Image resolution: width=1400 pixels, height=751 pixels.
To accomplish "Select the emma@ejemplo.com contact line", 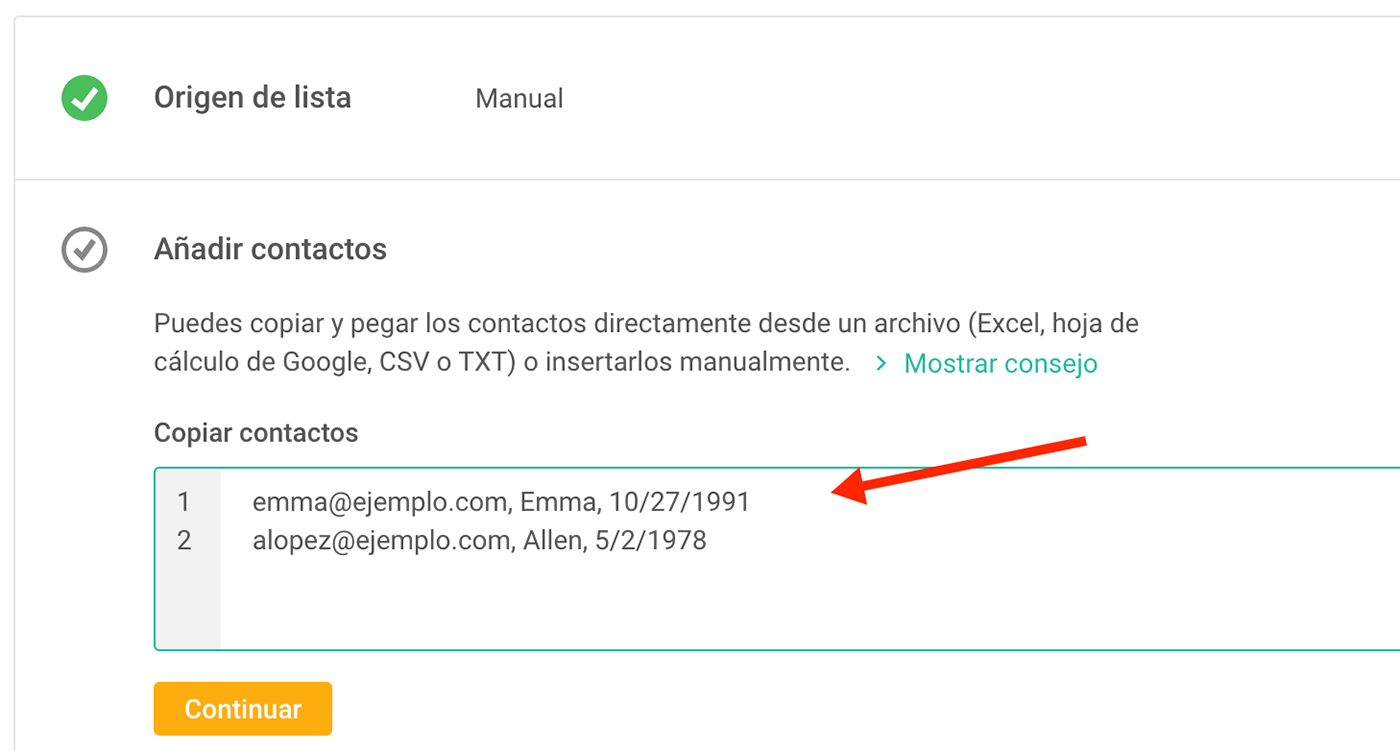I will coord(501,501).
